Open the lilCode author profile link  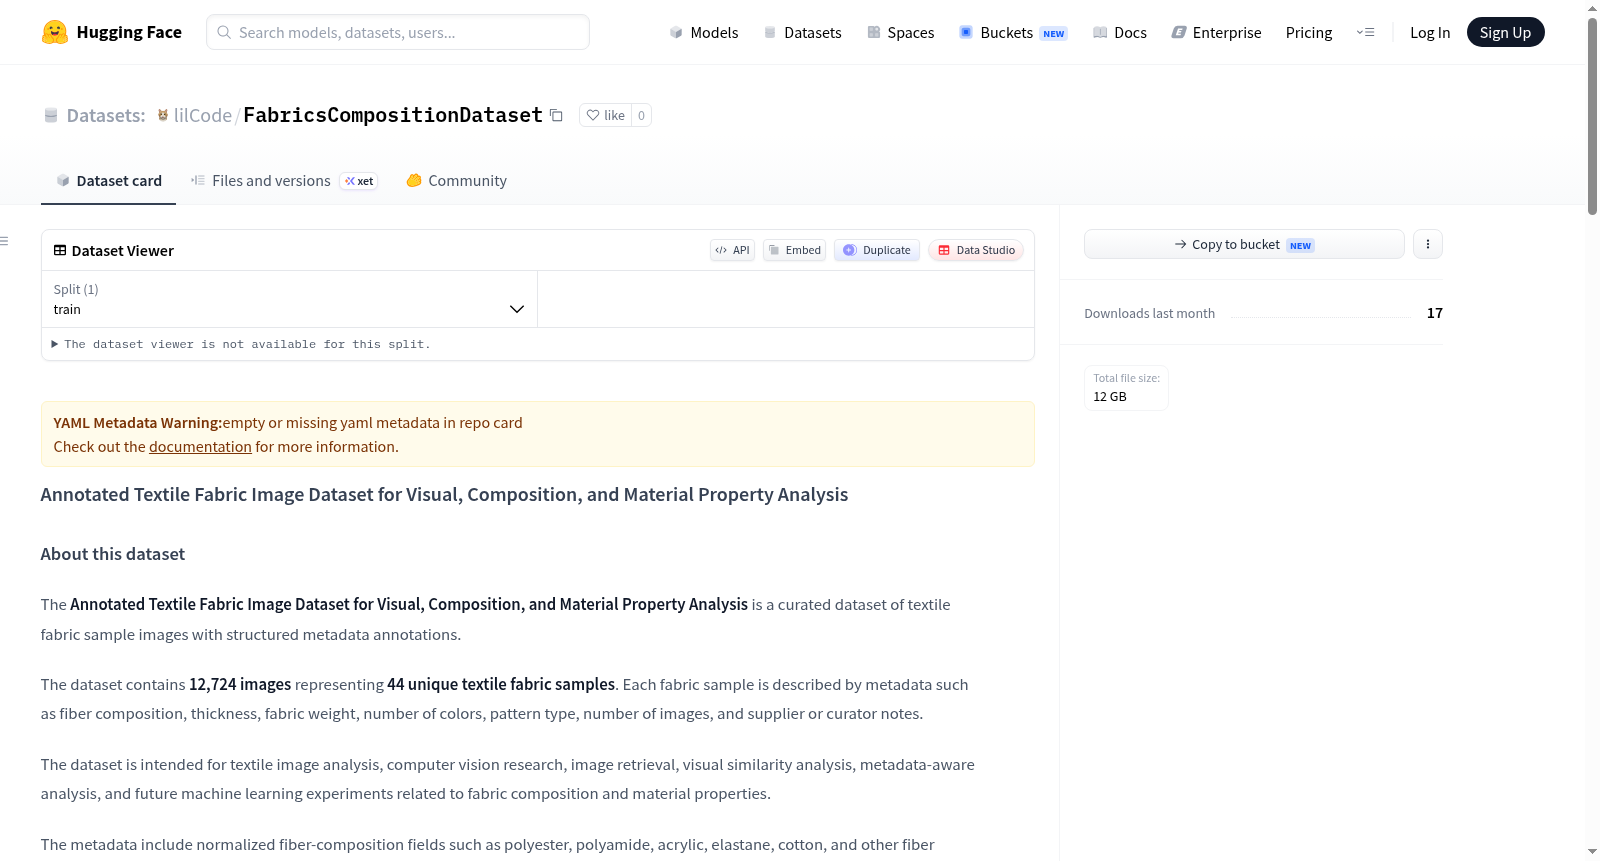tap(203, 115)
